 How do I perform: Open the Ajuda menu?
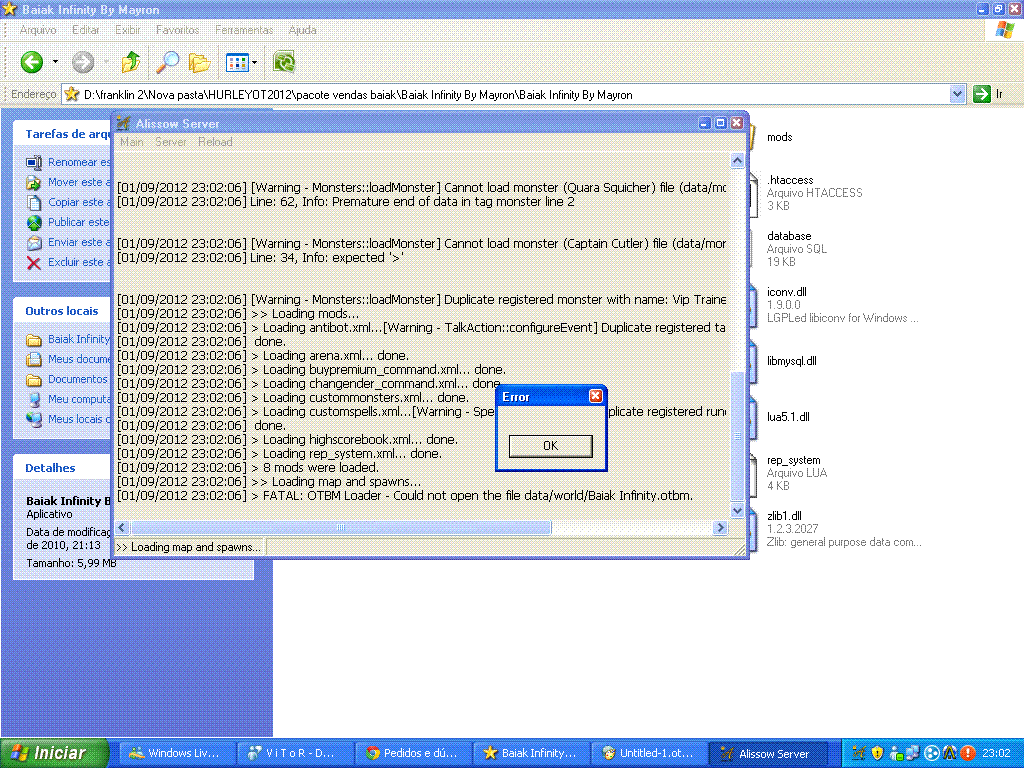[x=302, y=30]
